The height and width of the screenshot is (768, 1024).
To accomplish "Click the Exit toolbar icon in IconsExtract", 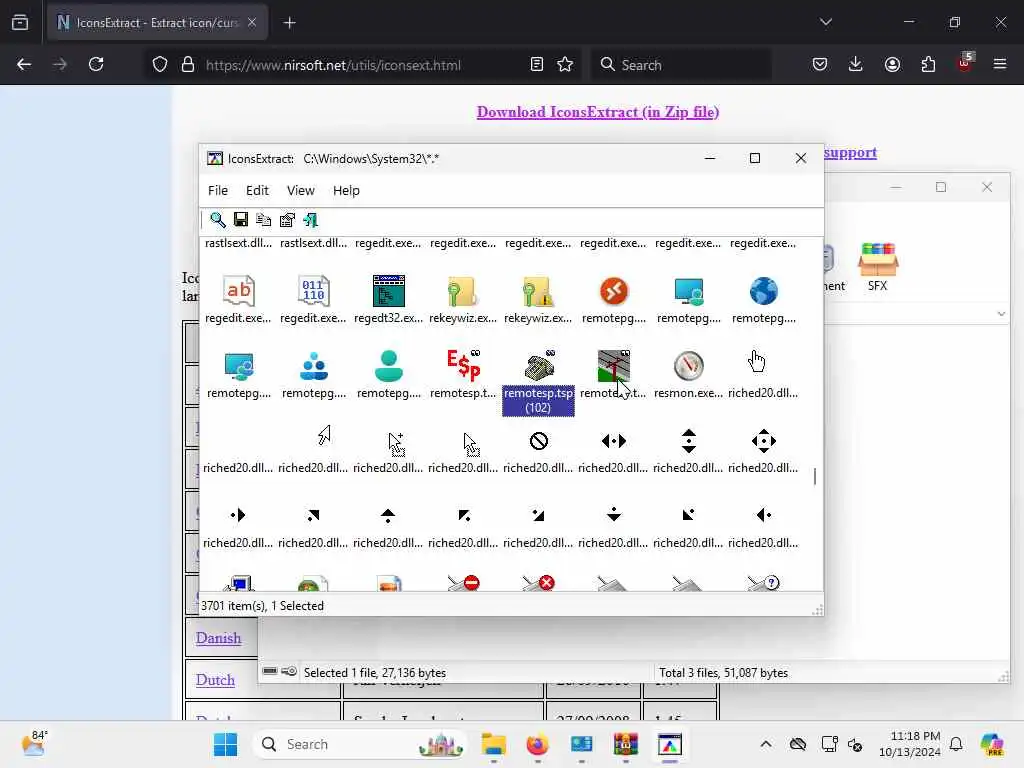I will (310, 220).
